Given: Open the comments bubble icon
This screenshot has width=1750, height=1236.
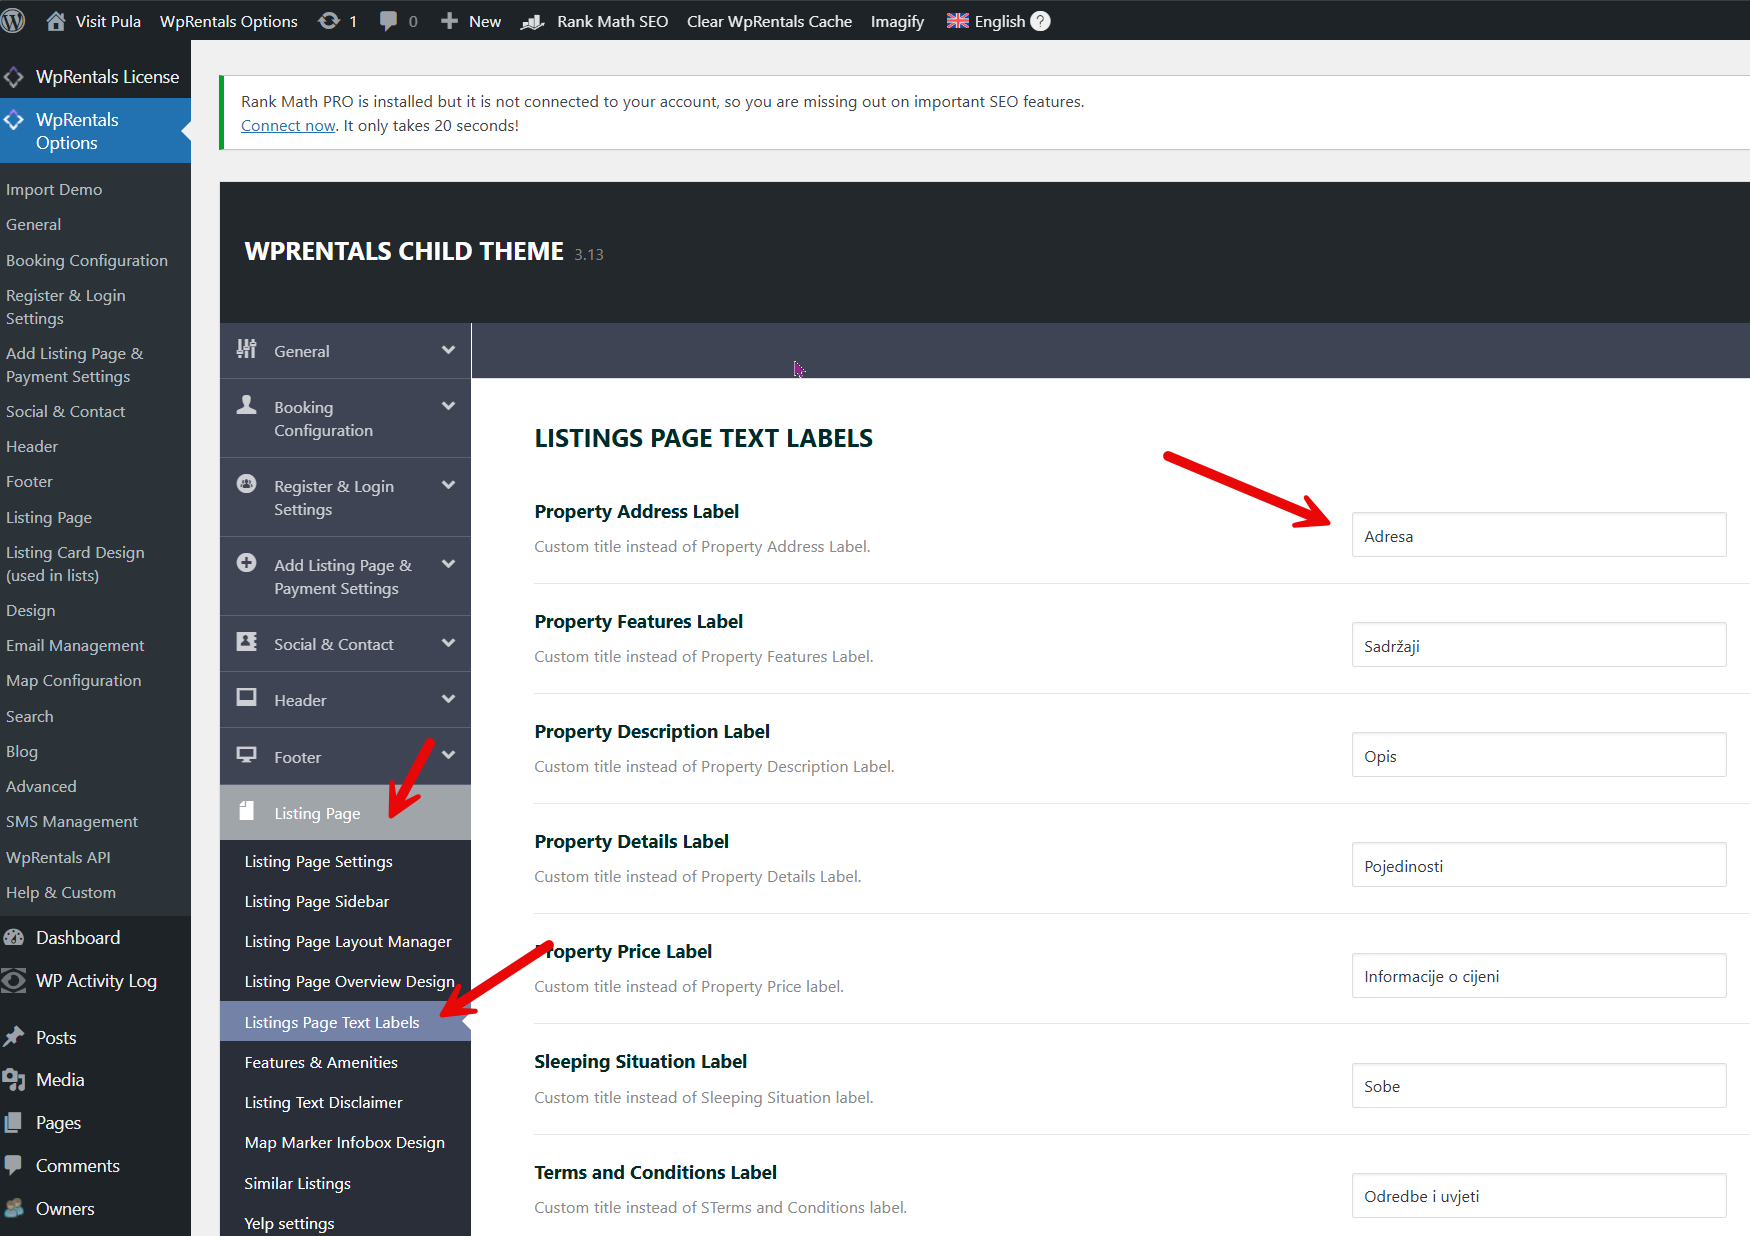Looking at the screenshot, I should click(x=389, y=21).
